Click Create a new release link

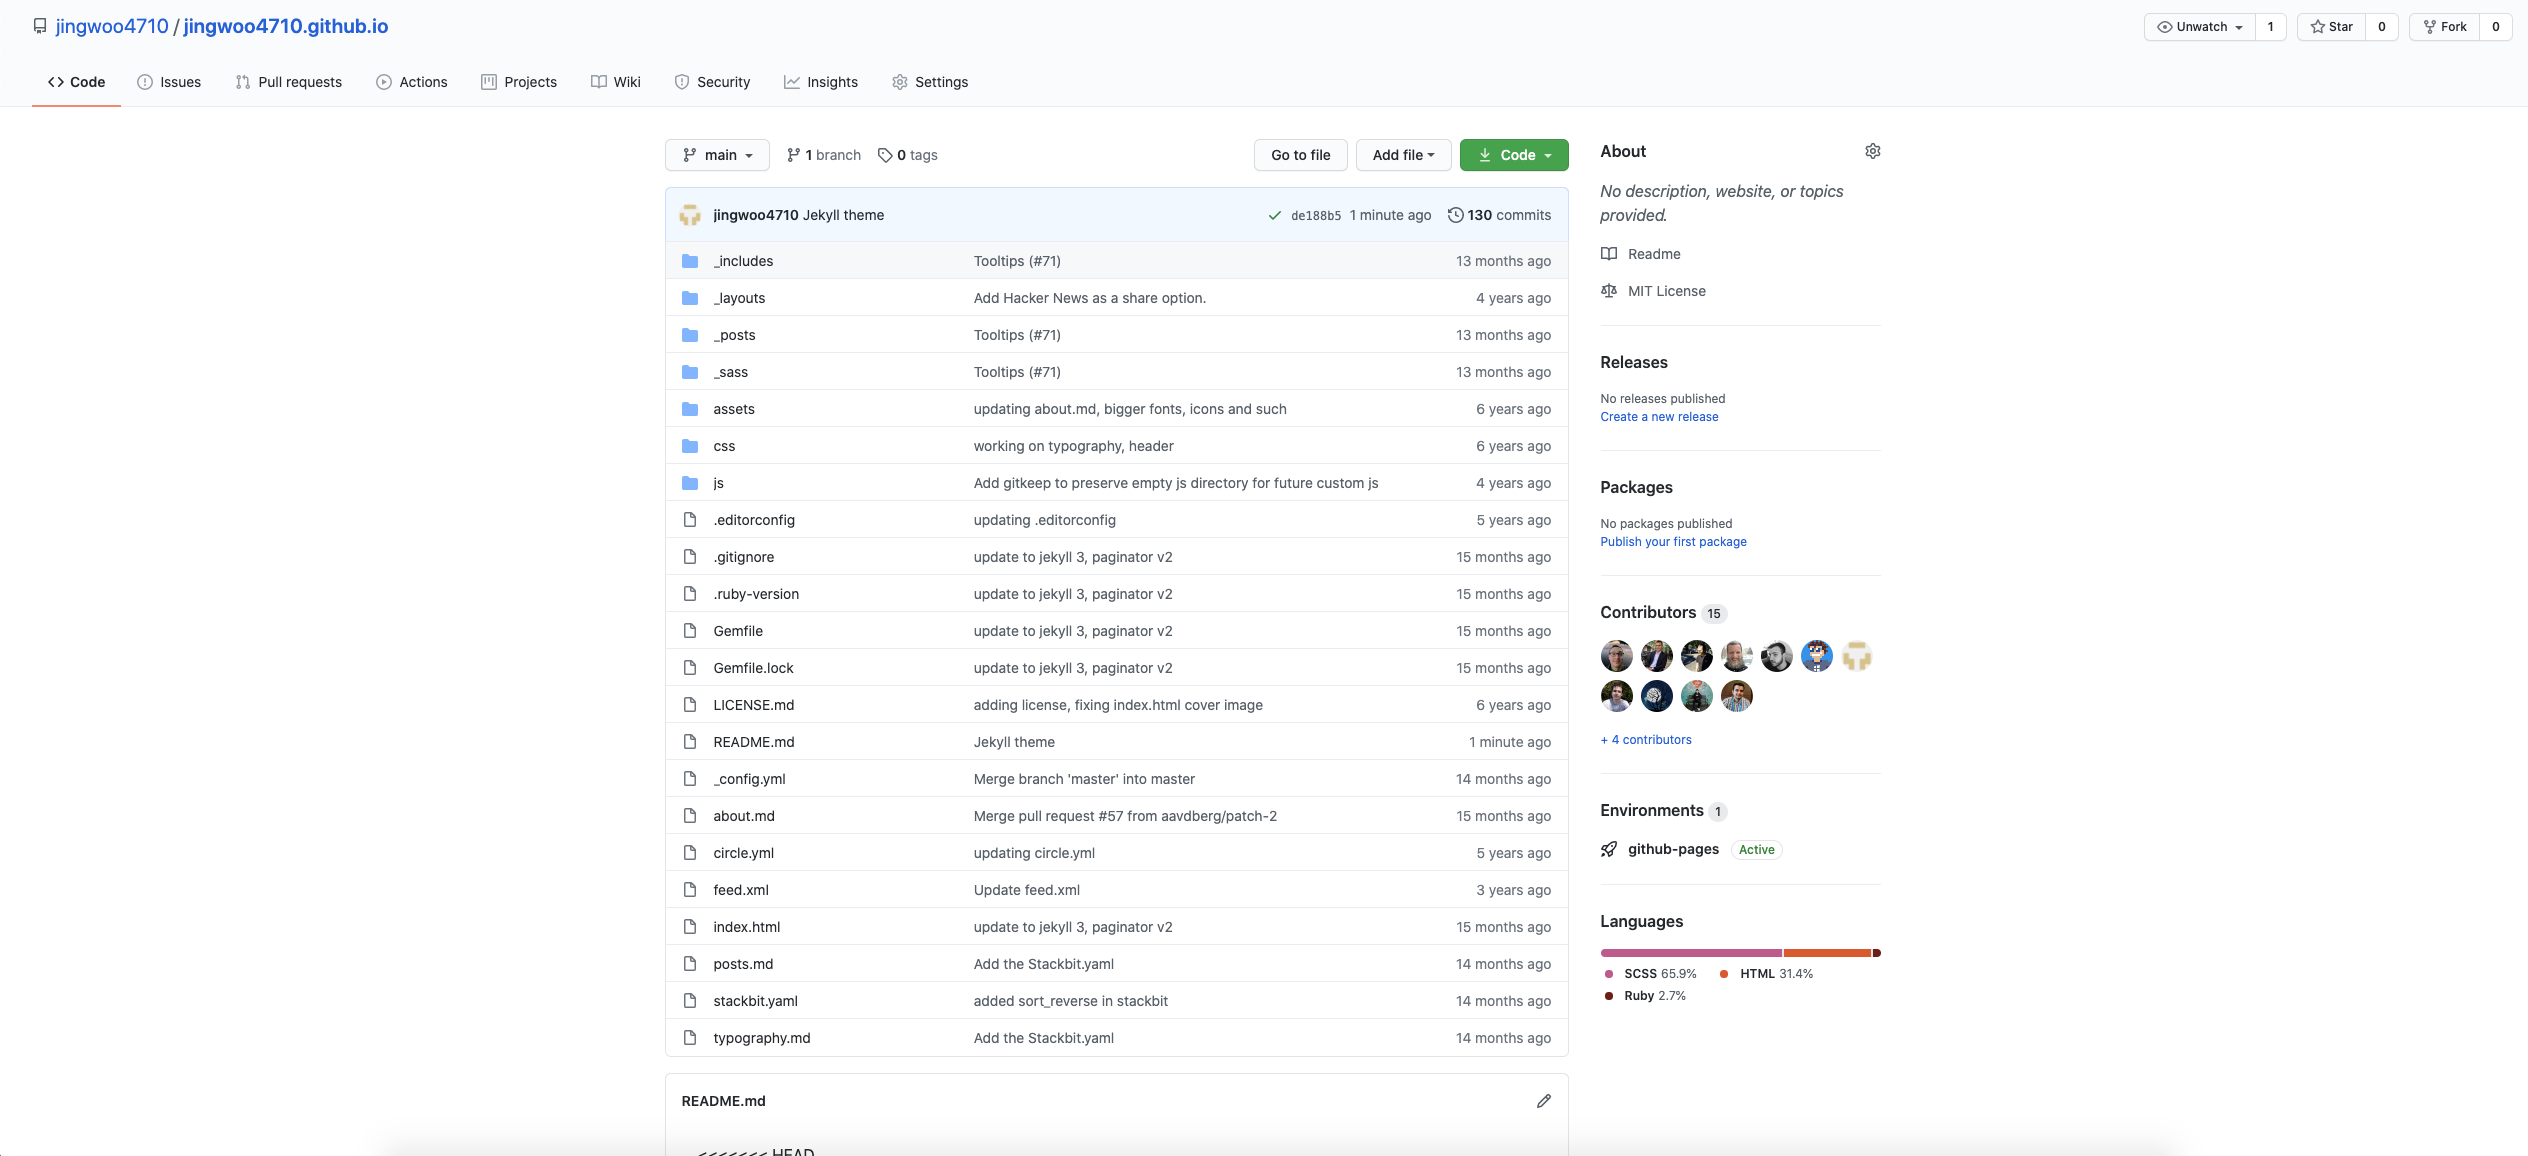1659,417
